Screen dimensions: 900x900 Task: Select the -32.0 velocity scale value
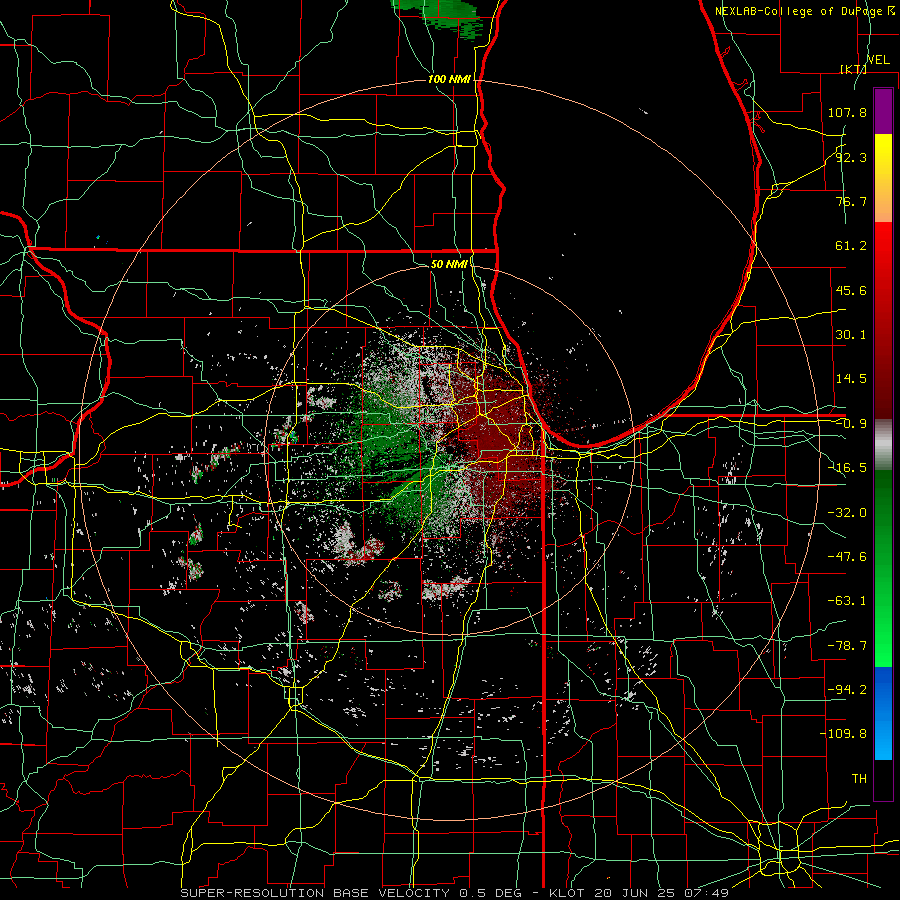(847, 513)
